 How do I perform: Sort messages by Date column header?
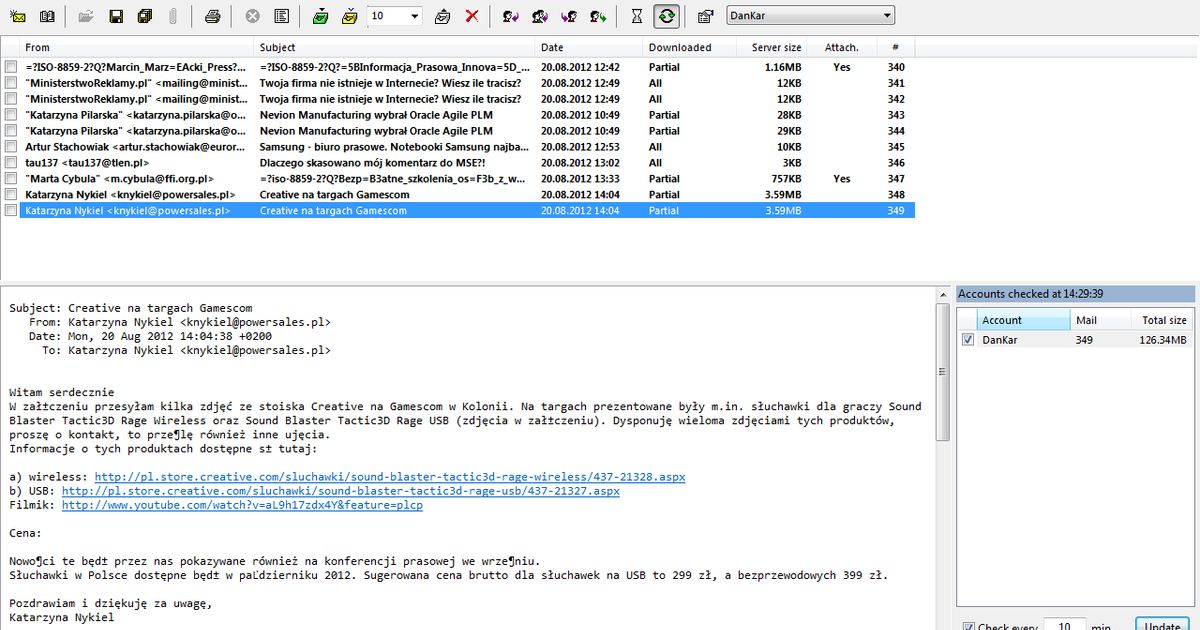pos(590,47)
